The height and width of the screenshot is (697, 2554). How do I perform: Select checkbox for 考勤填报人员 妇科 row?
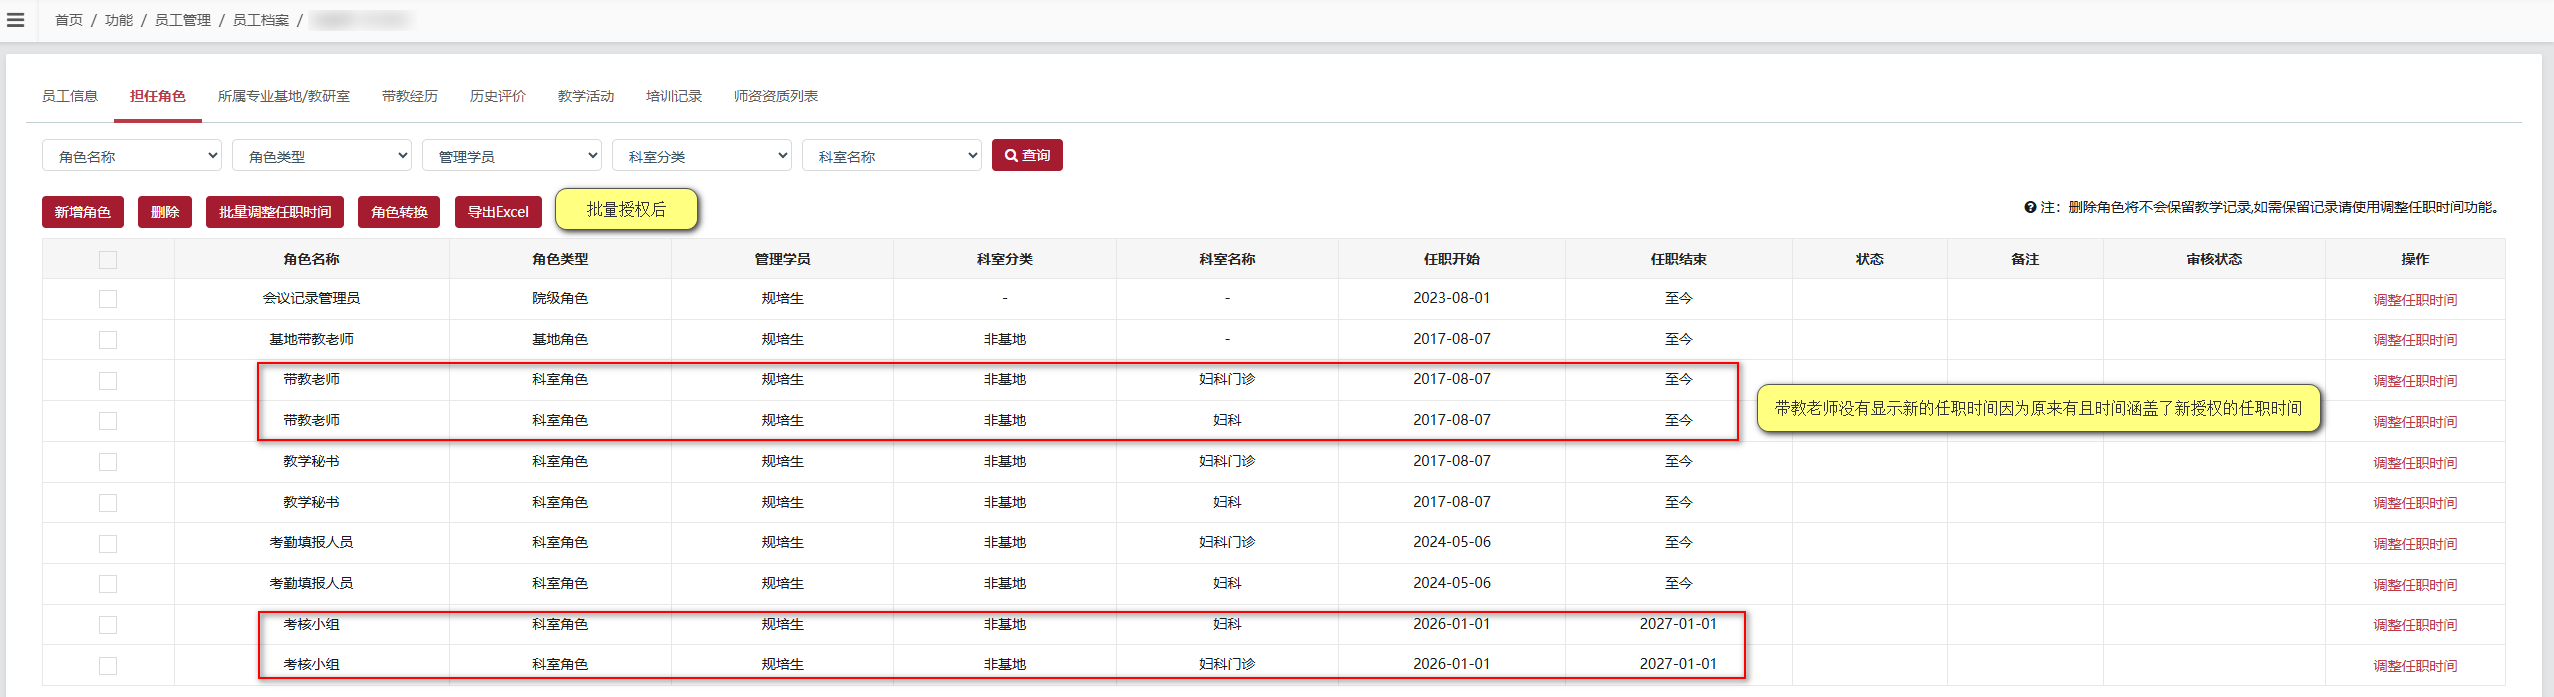(x=108, y=584)
